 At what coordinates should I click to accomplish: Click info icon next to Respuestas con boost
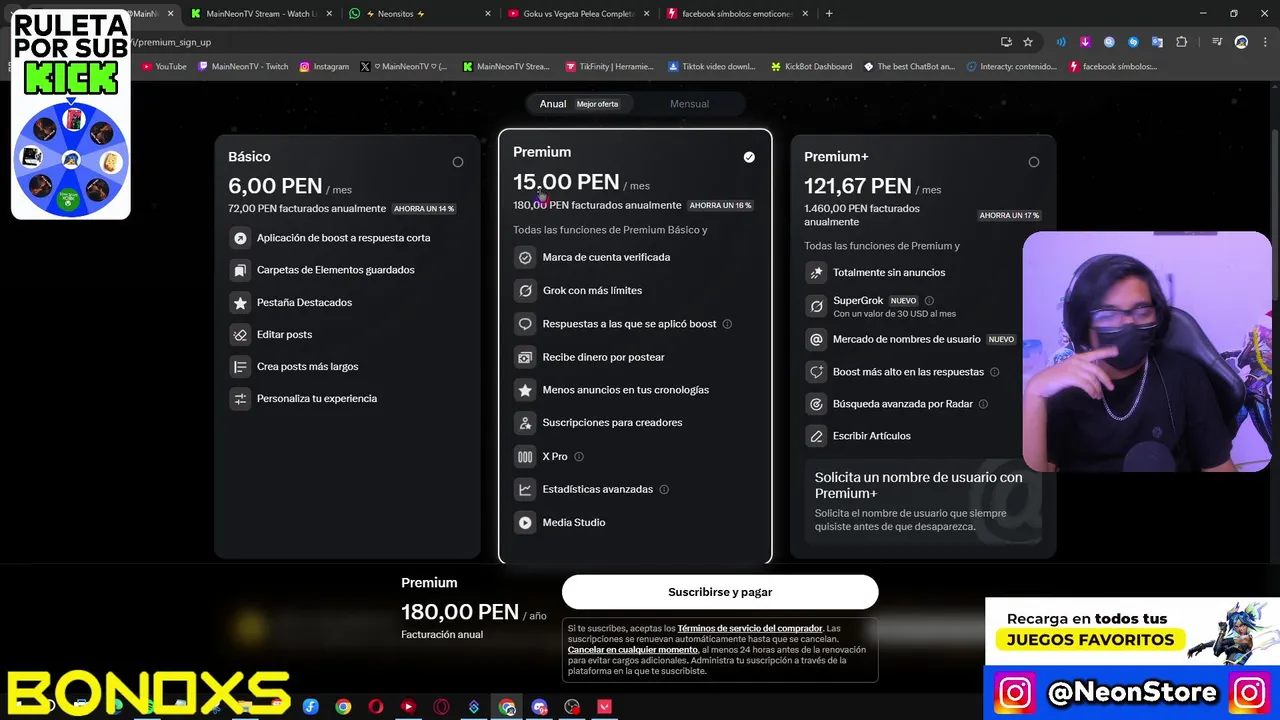click(x=727, y=324)
